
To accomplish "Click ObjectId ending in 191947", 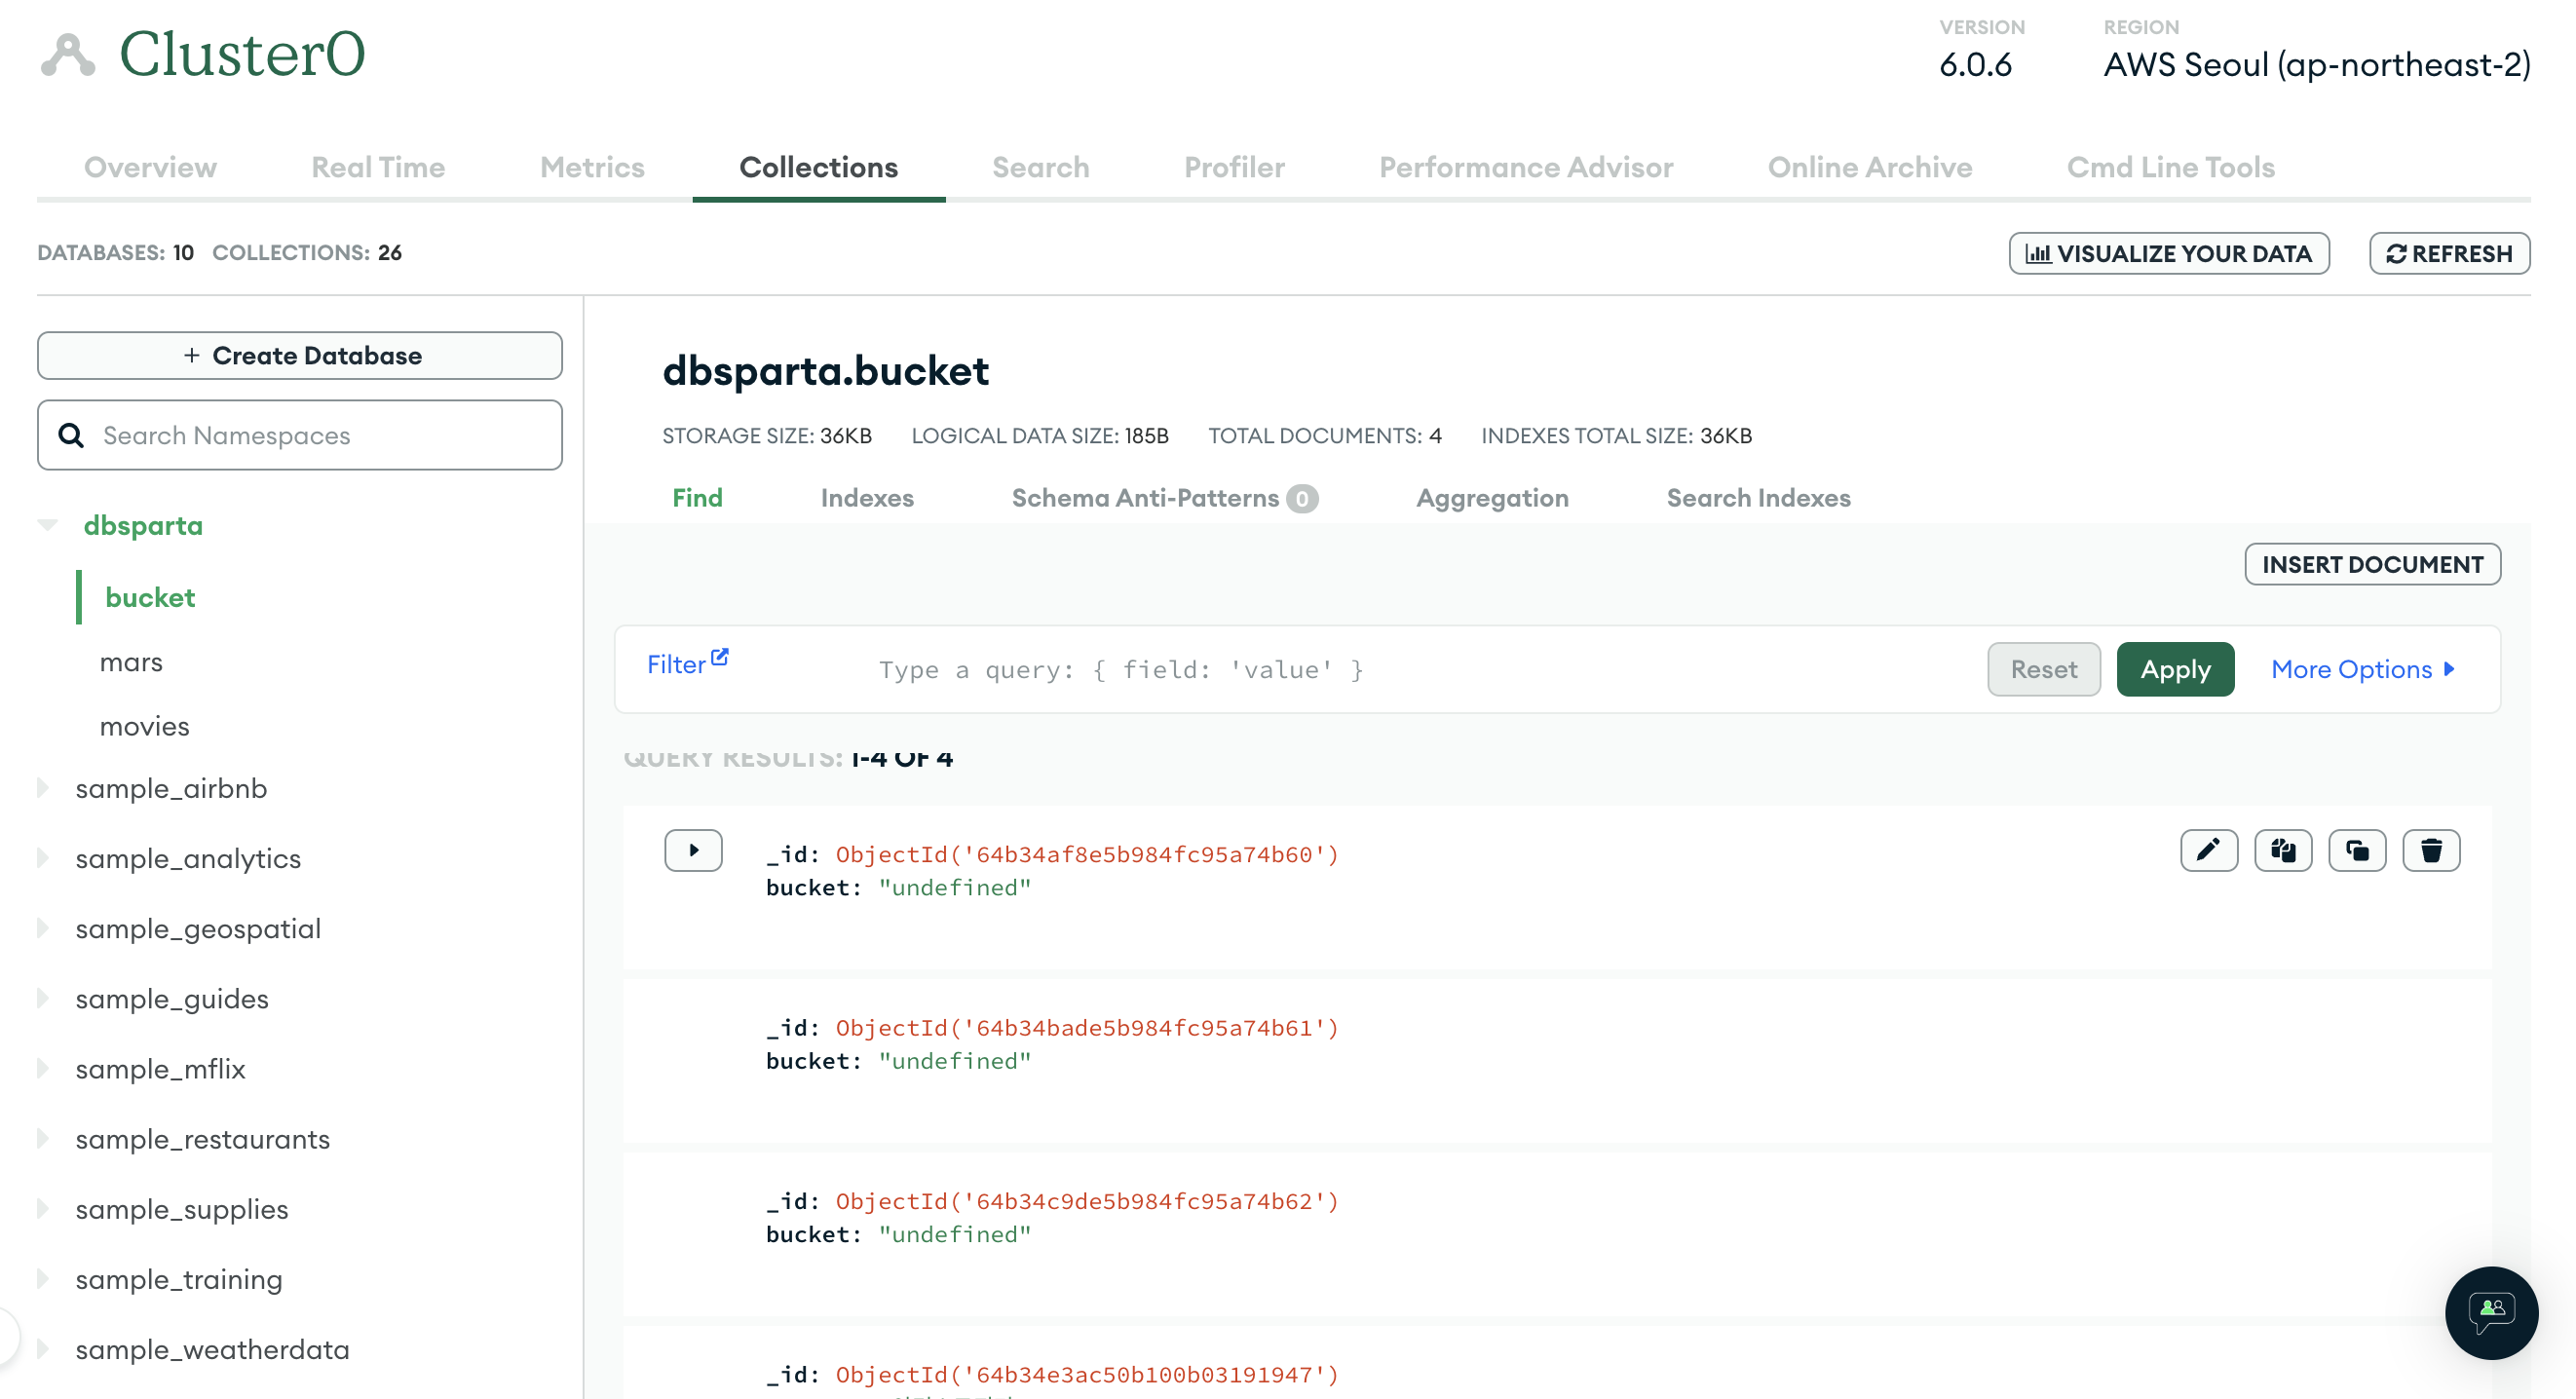I will 1087,1374.
